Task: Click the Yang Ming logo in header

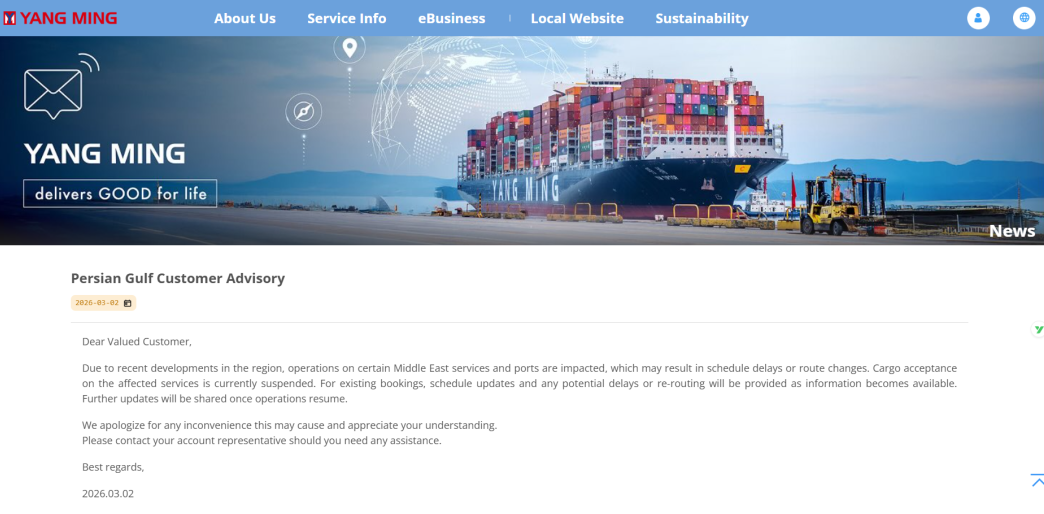Action: pyautogui.click(x=60, y=18)
